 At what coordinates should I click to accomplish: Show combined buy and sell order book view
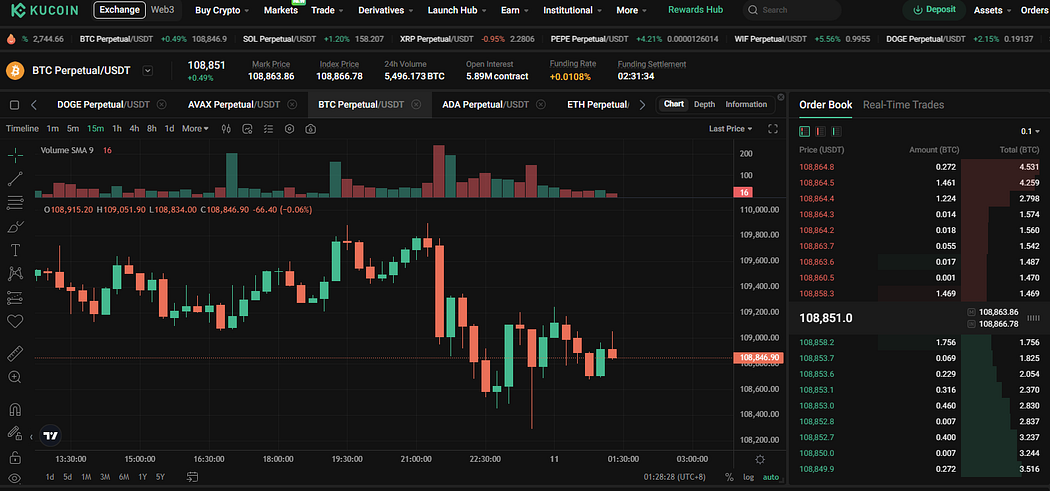point(805,131)
